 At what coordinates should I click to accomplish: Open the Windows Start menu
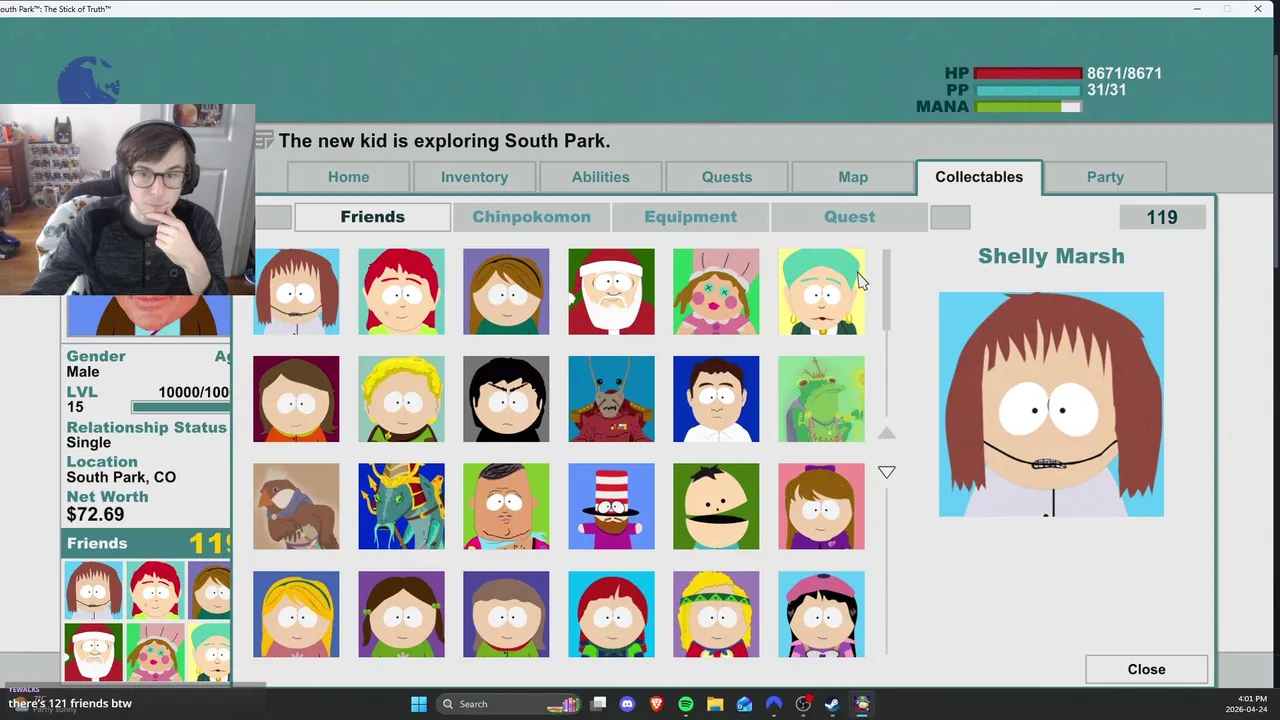(x=419, y=704)
